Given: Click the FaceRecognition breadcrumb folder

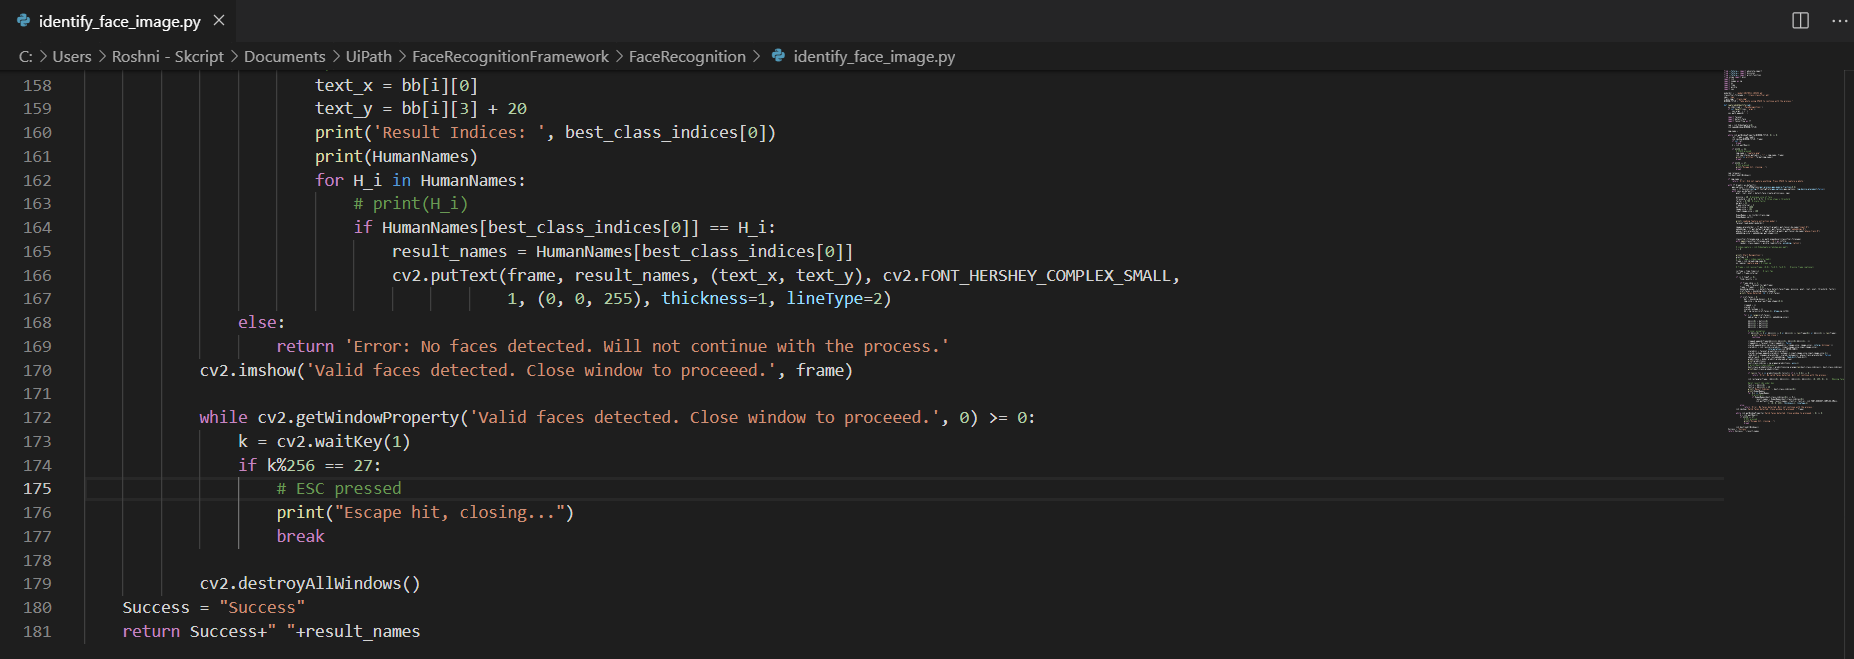Looking at the screenshot, I should click(x=687, y=56).
